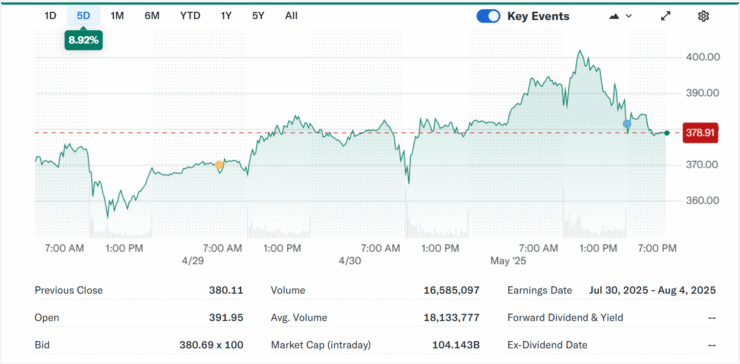Click the 390.00 axis label
Image resolution: width=740 pixels, height=364 pixels.
(x=703, y=93)
